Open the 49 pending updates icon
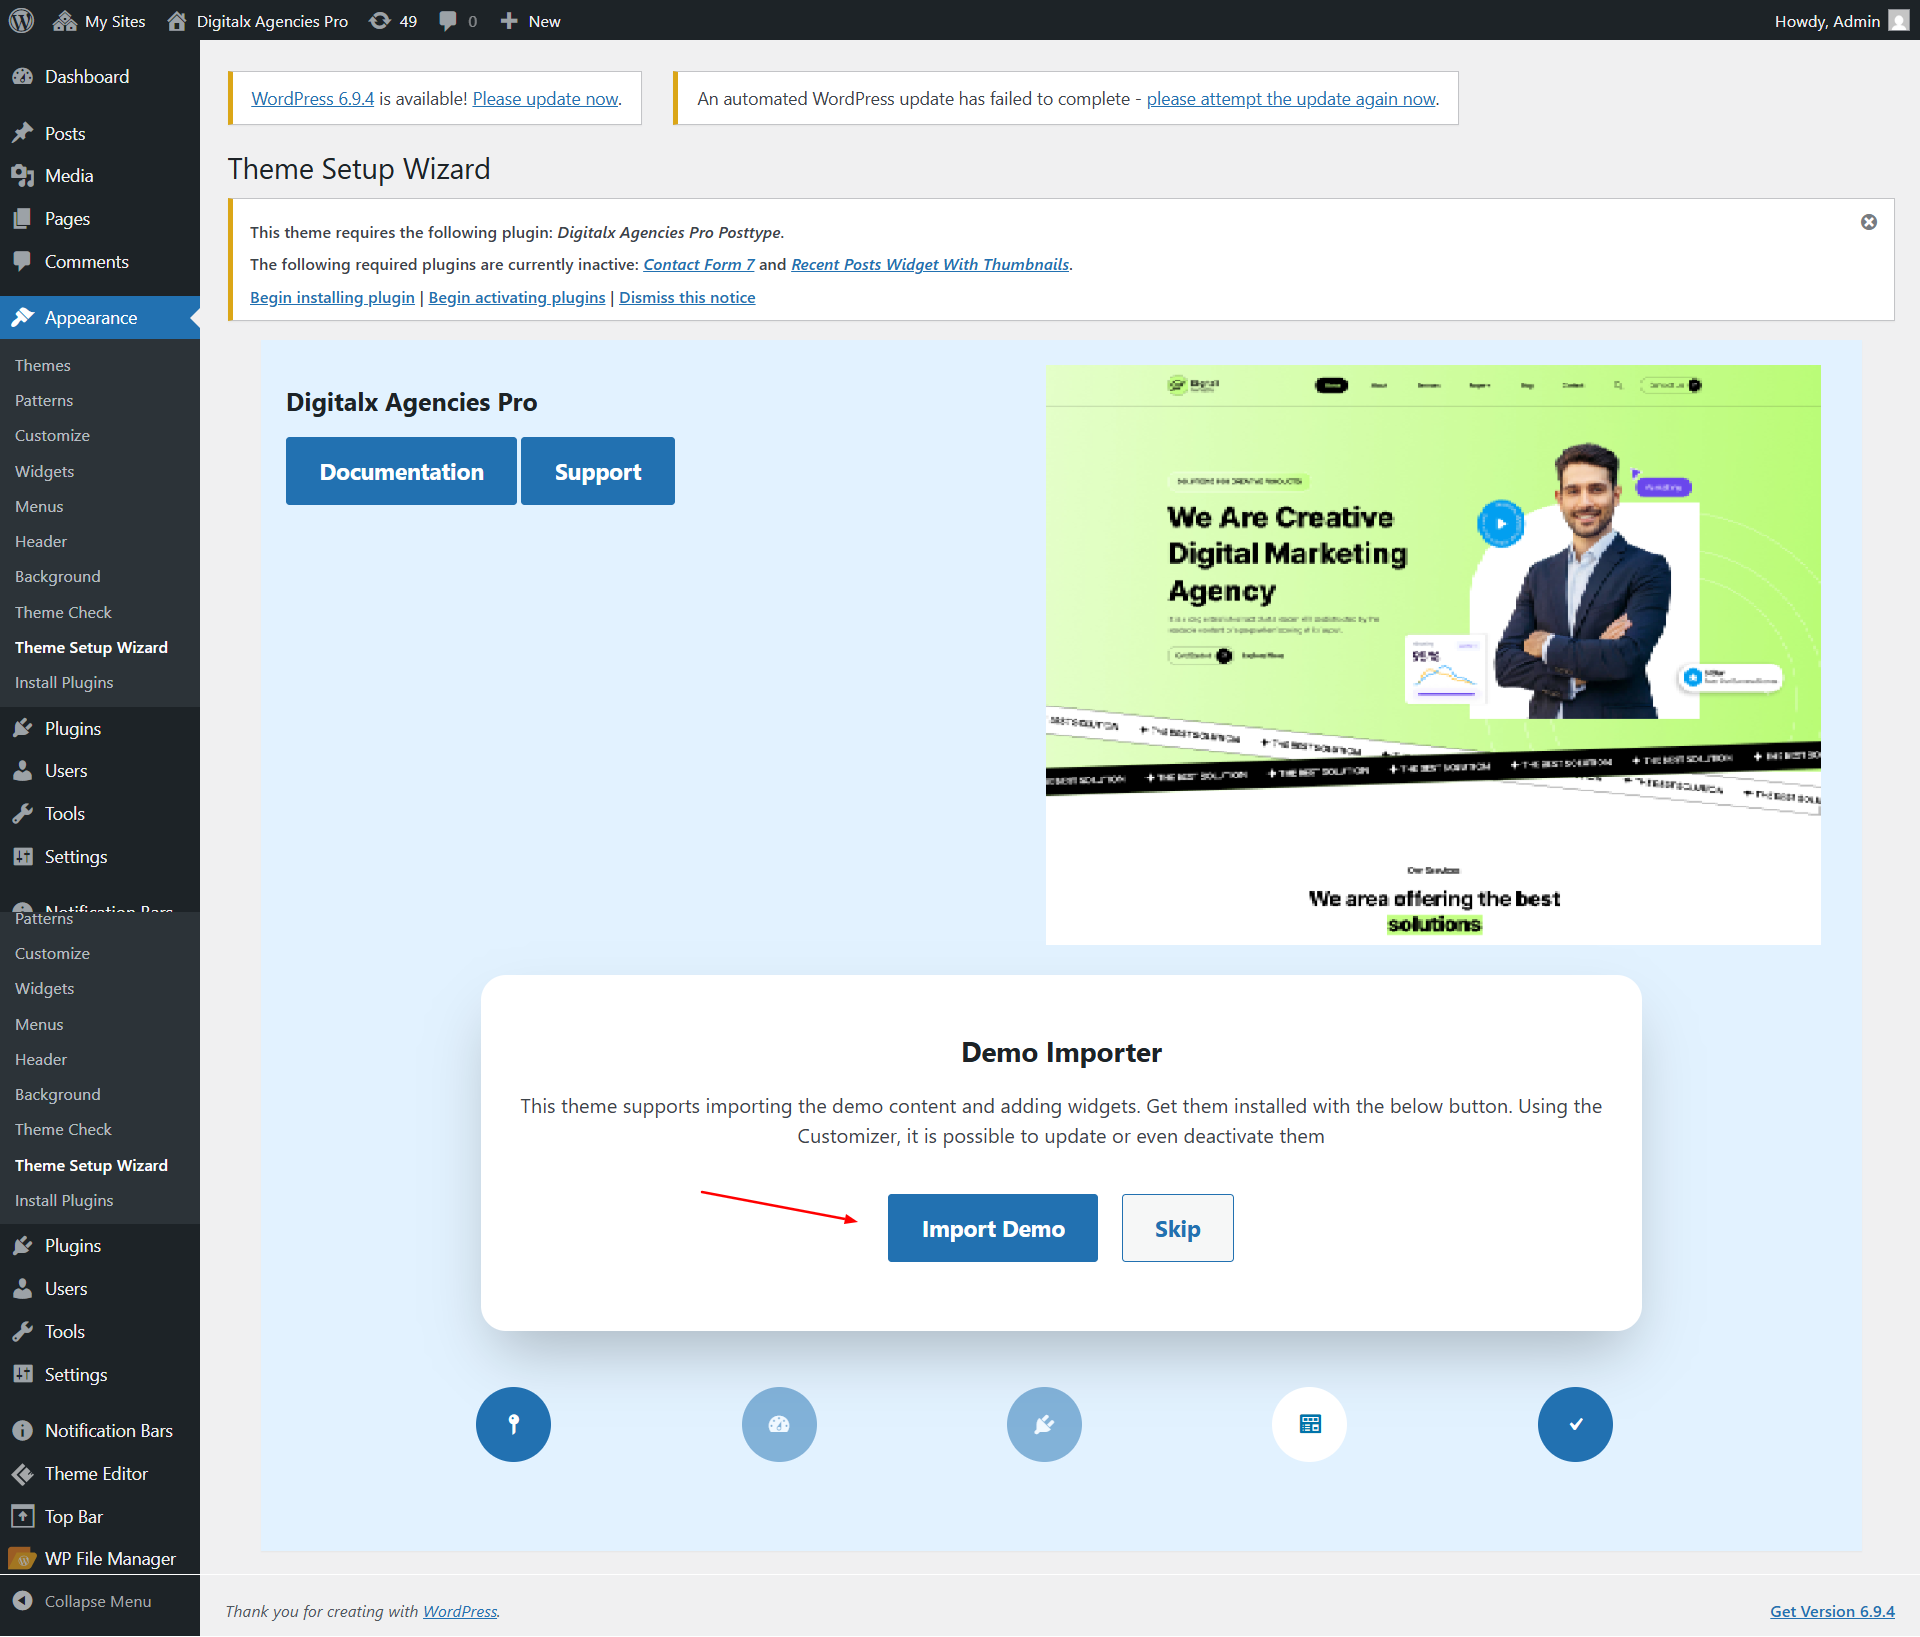Image resolution: width=1920 pixels, height=1637 pixels. pos(393,20)
